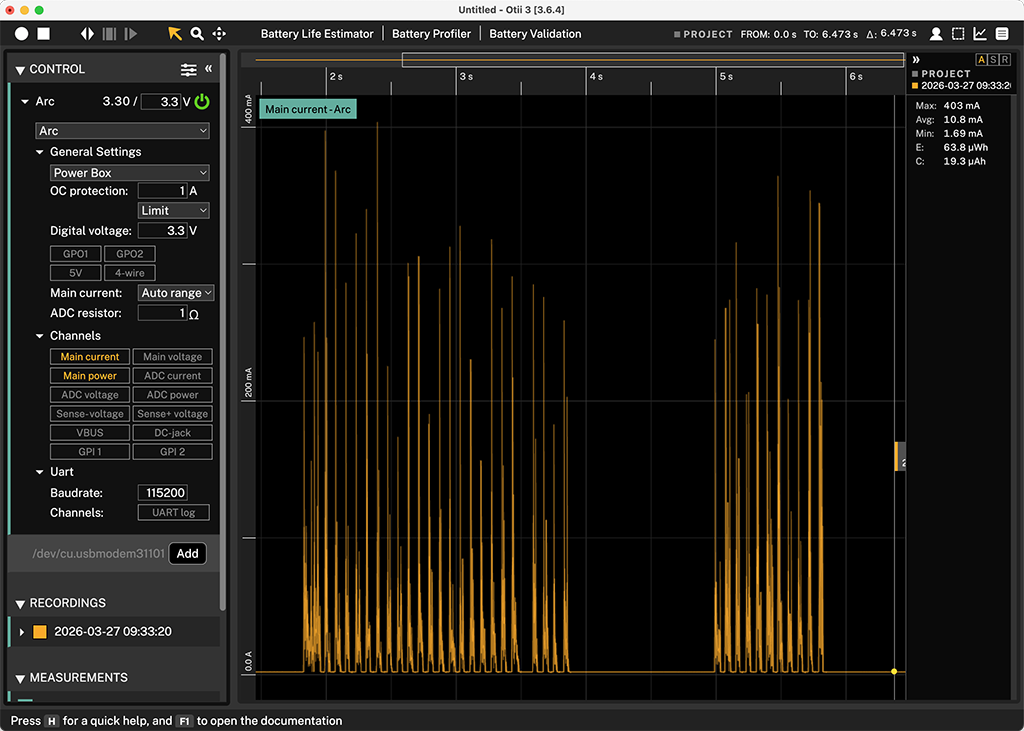
Task: Collapse the left sidebar with double chevron
Action: coord(208,68)
